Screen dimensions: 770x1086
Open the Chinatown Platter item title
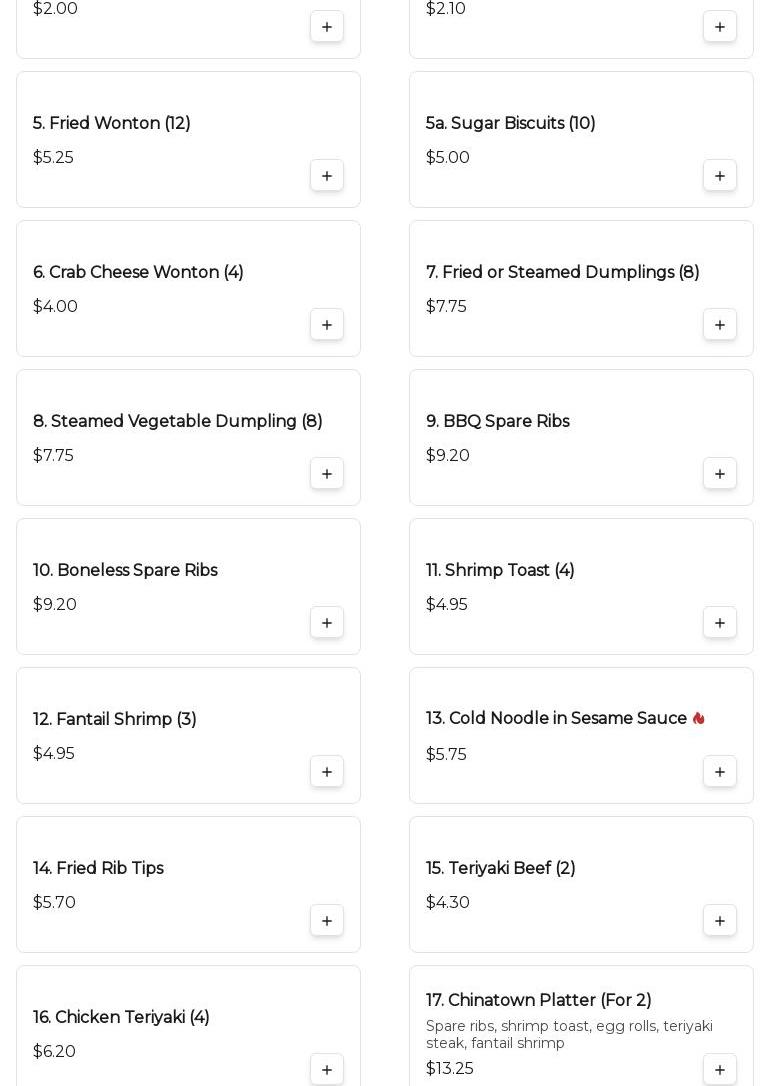pyautogui.click(x=538, y=1000)
